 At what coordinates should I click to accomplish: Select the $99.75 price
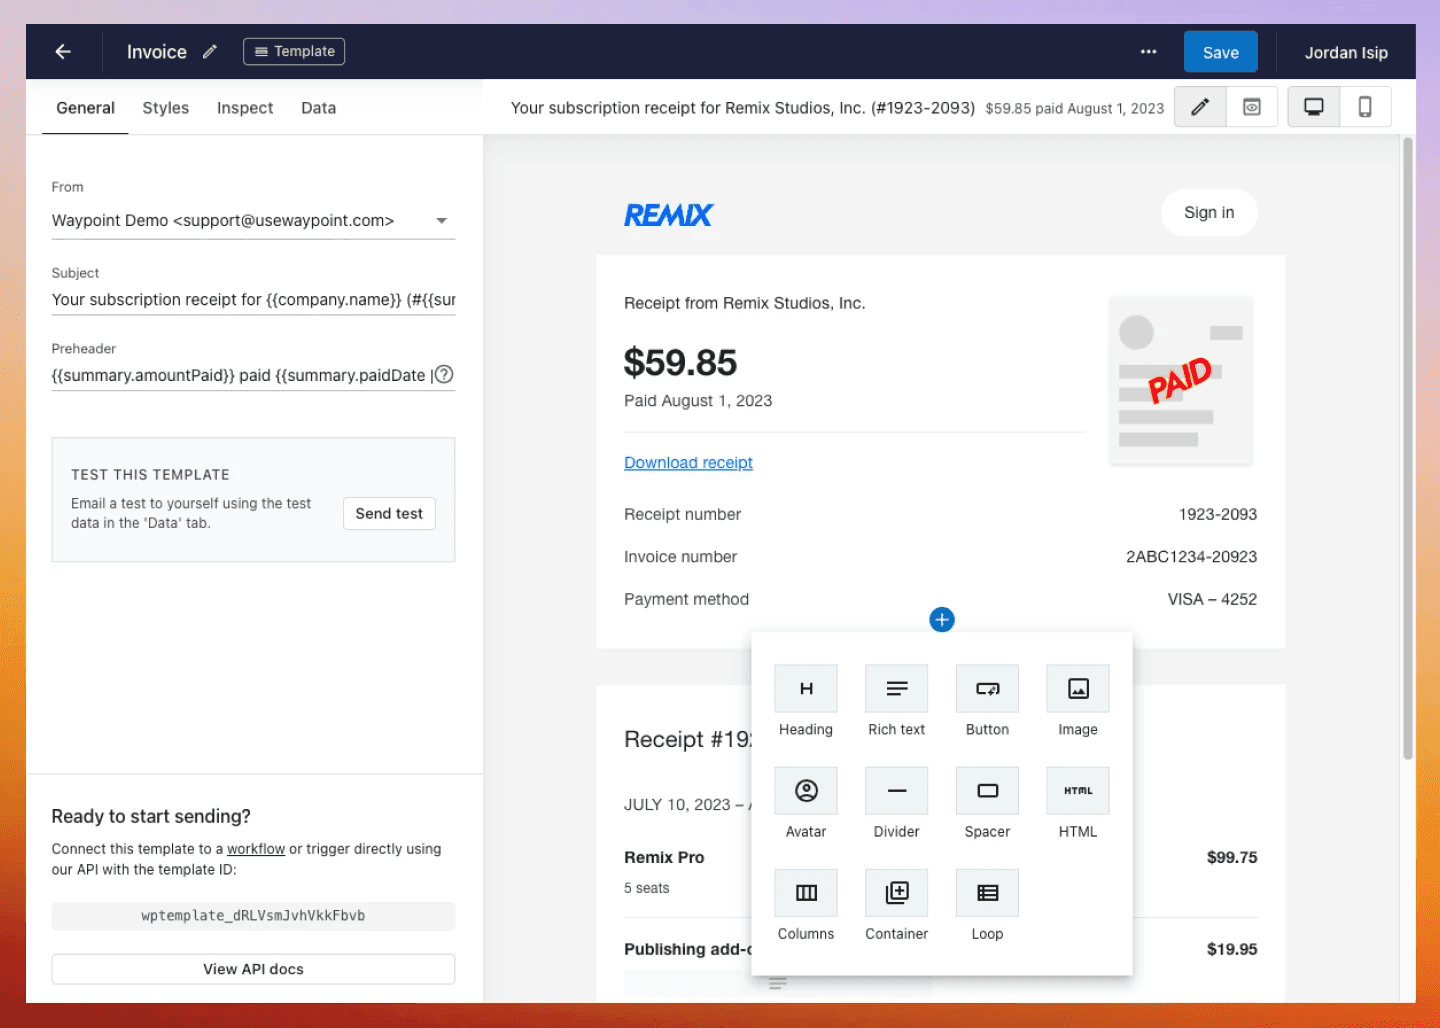point(1232,857)
